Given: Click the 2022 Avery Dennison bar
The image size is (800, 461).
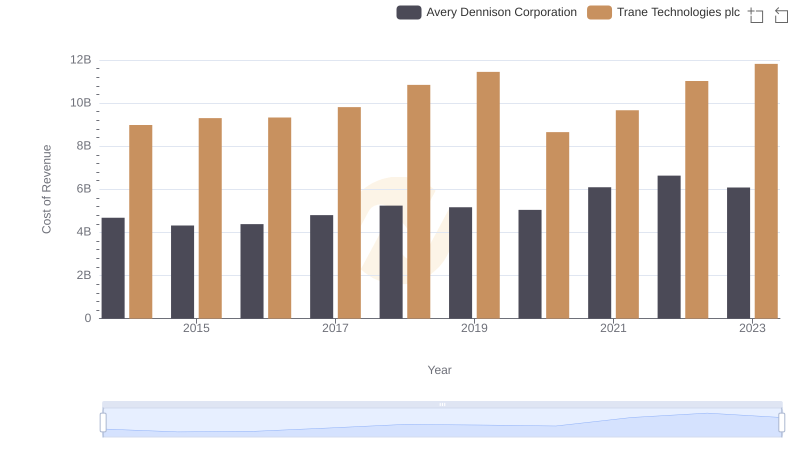Looking at the screenshot, I should click(669, 247).
